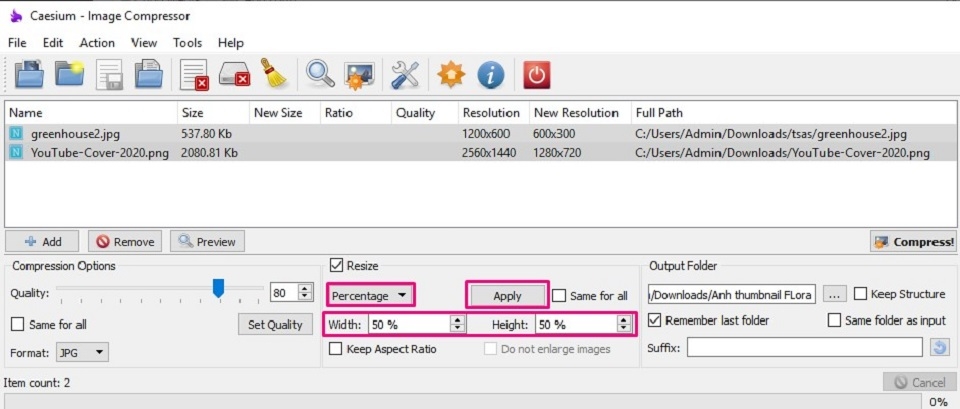This screenshot has height=409, width=960.
Task: Uncheck Remember last folder
Action: (x=654, y=320)
